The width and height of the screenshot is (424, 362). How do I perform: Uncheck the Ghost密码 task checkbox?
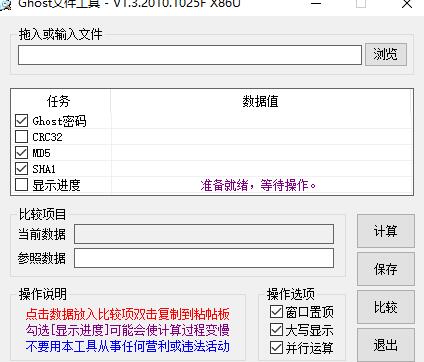(21, 121)
